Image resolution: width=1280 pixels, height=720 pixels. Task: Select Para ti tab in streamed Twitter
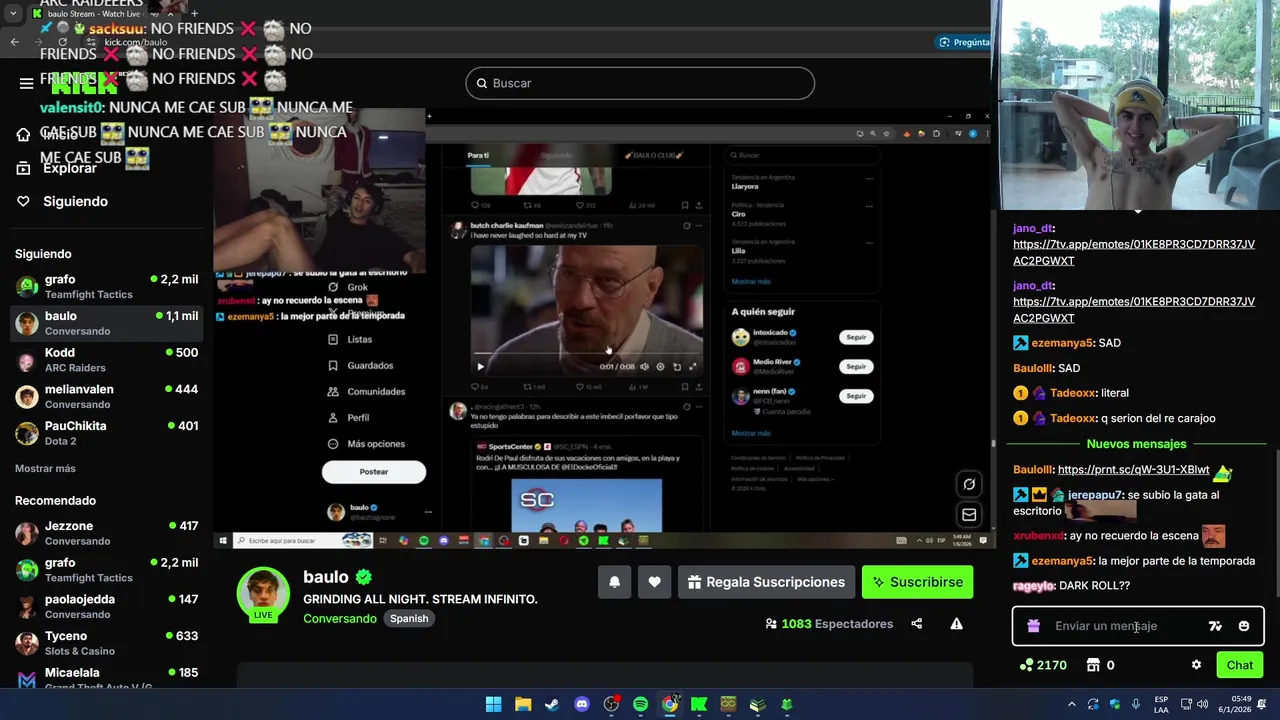pos(478,155)
